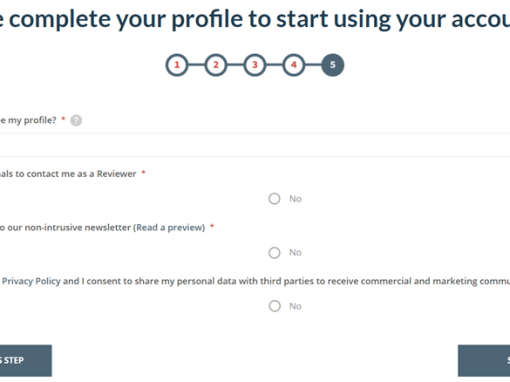Click the connector line between steps 4 and 5
The width and height of the screenshot is (510, 382).
click(x=313, y=65)
